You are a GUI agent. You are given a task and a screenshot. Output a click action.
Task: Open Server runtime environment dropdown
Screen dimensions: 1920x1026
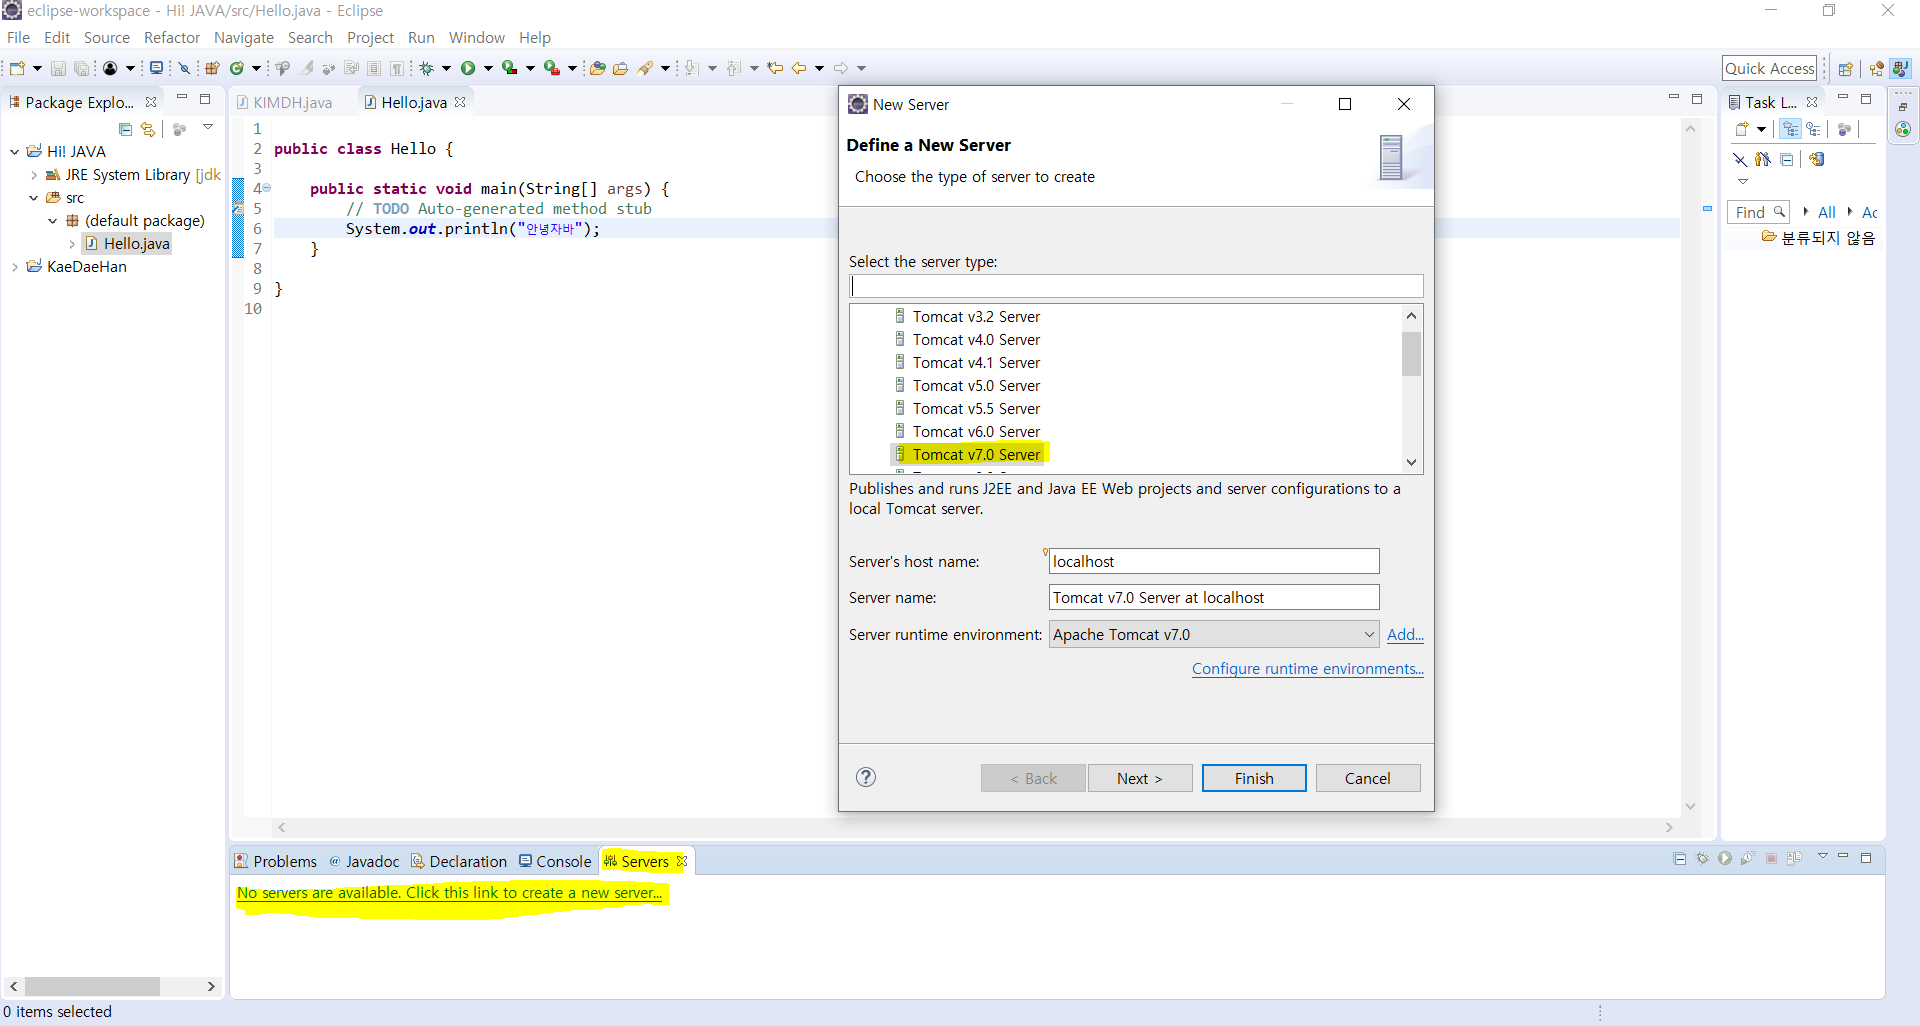coord(1369,634)
